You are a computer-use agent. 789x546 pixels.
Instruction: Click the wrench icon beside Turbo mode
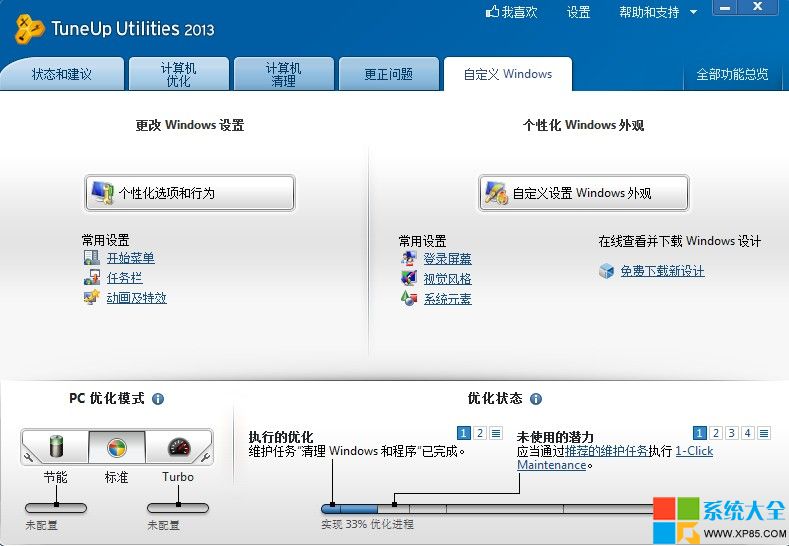205,457
